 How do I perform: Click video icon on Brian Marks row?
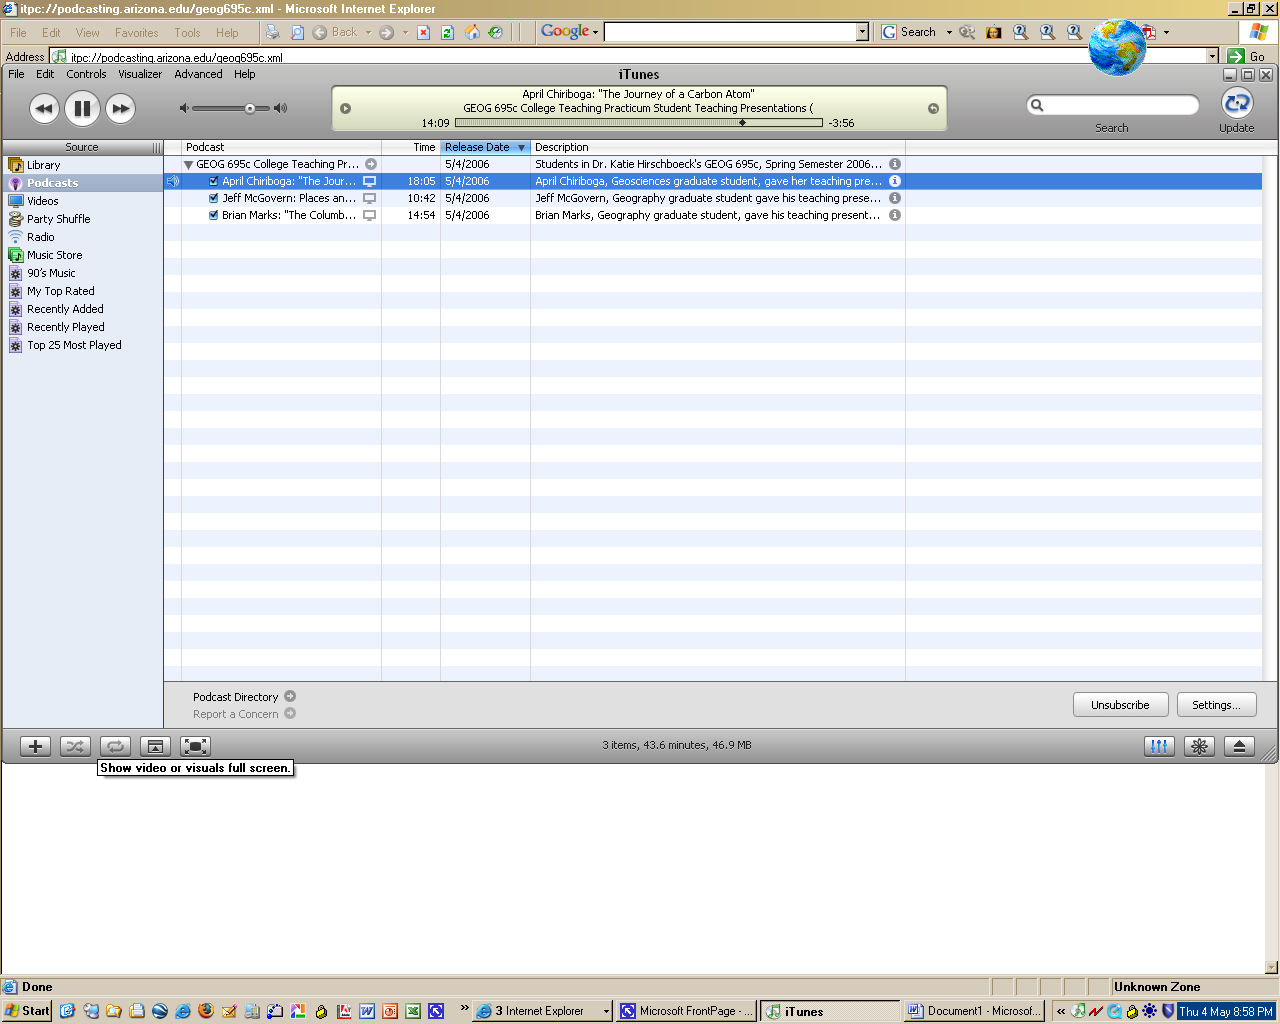pos(370,215)
